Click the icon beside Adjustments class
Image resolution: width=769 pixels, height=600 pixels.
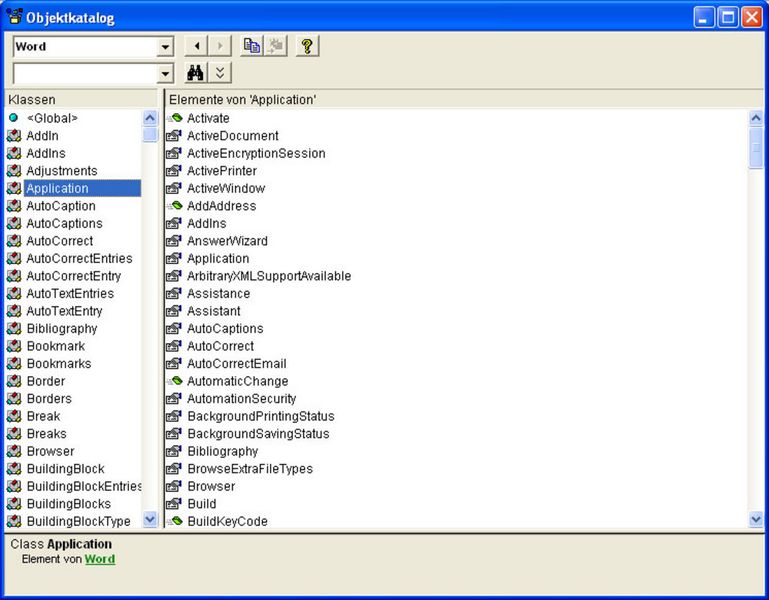[x=14, y=171]
